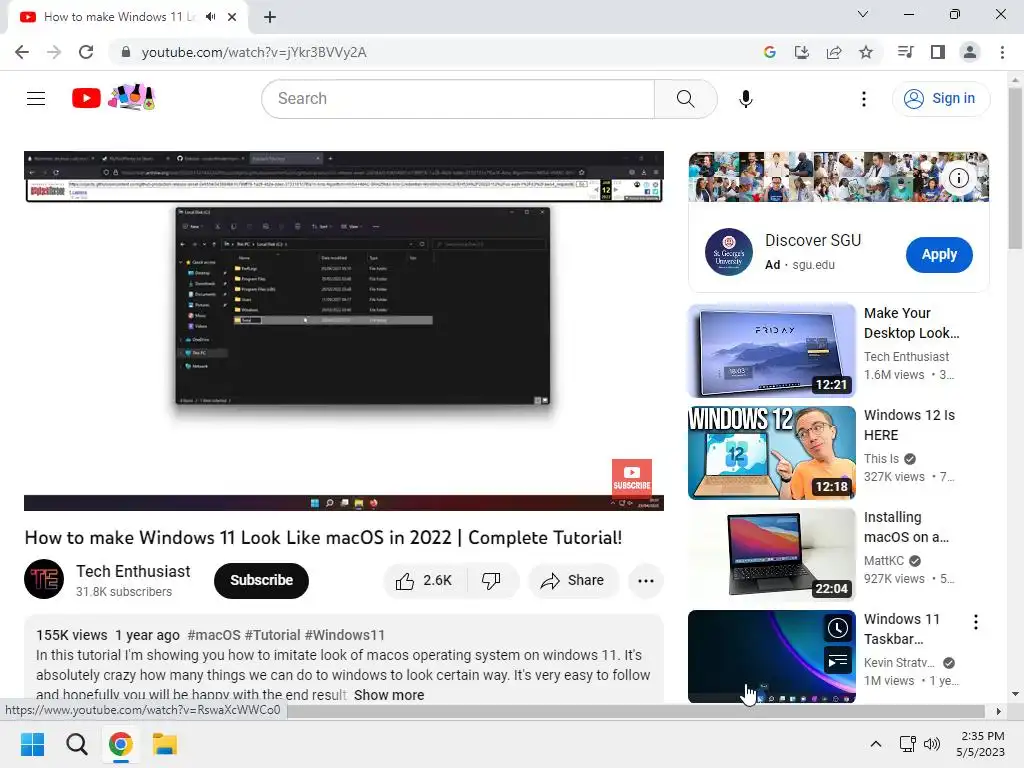The height and width of the screenshot is (768, 1024).
Task: Click the horizontal scrollbar right arrow
Action: 999,711
